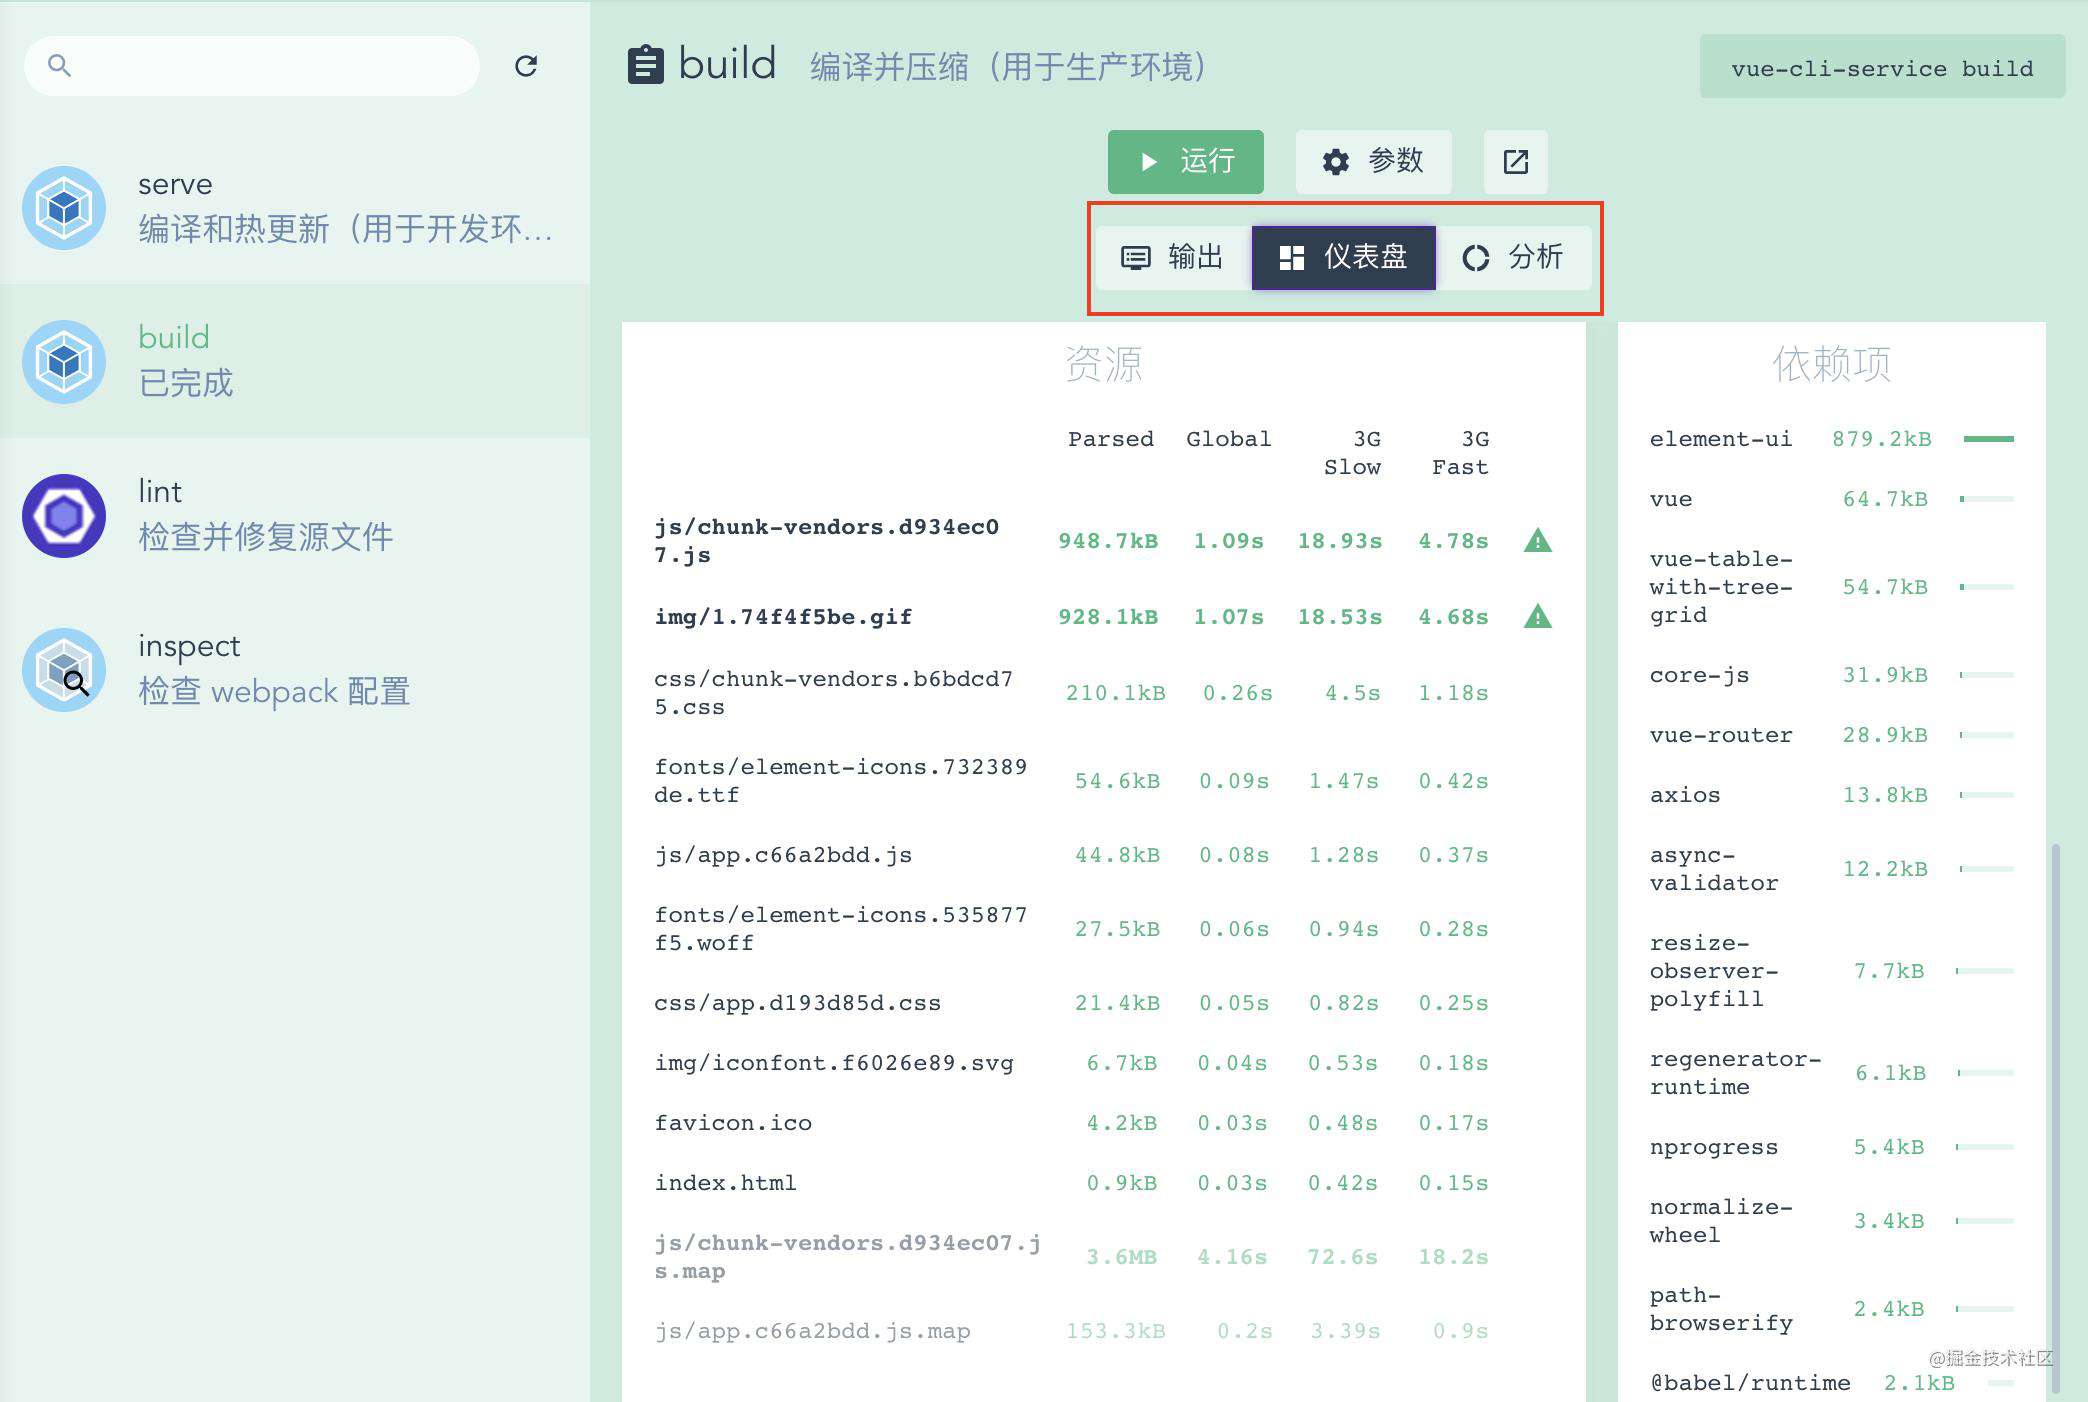The height and width of the screenshot is (1402, 2088).
Task: Click the clipboard icon beside build title
Action: (x=646, y=65)
